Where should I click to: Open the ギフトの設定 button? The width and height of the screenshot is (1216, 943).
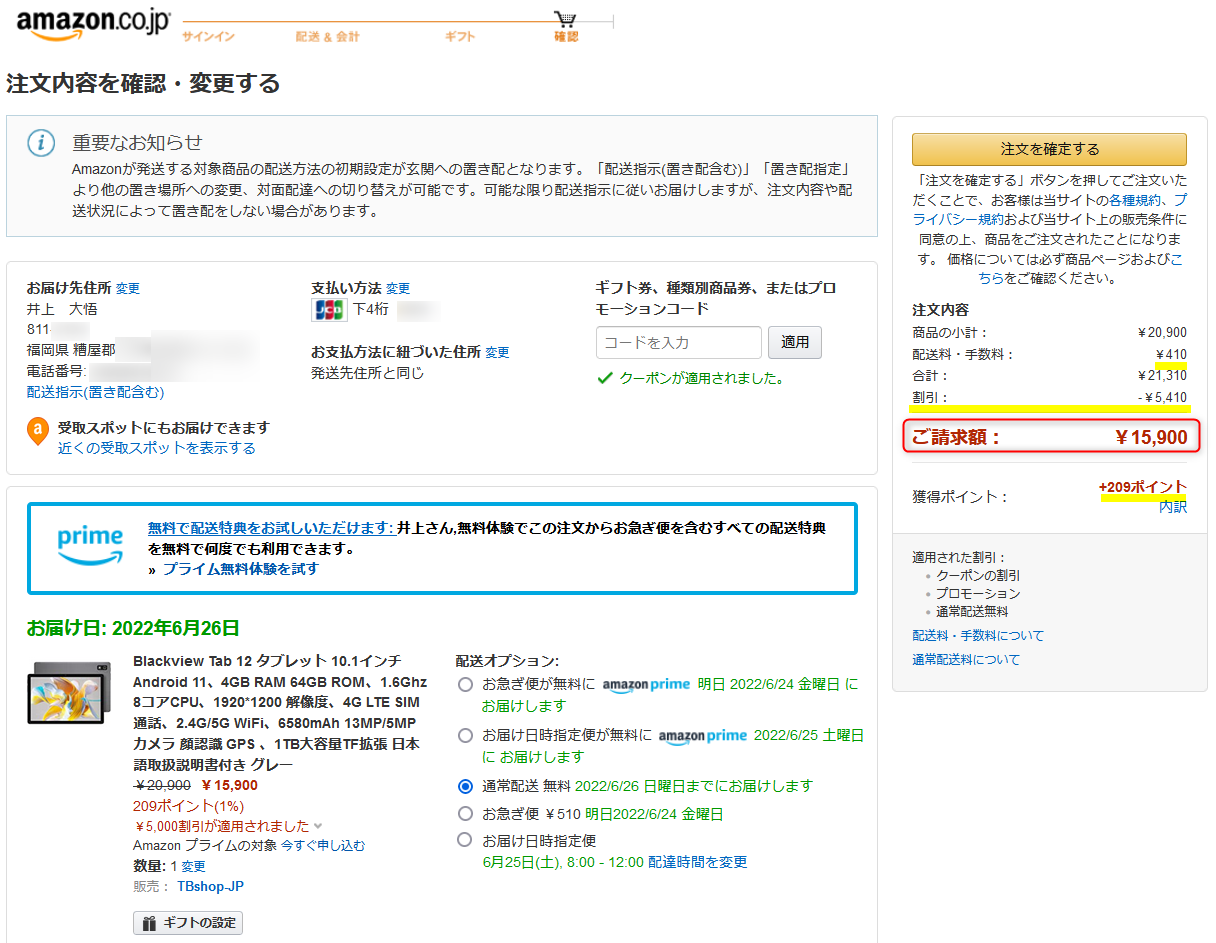[x=188, y=923]
